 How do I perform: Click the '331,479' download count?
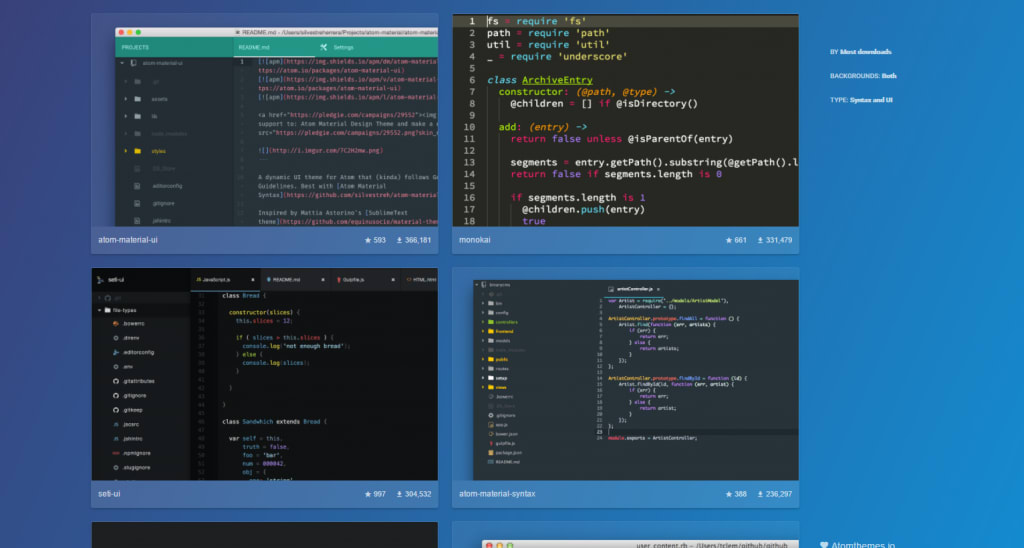pos(779,240)
